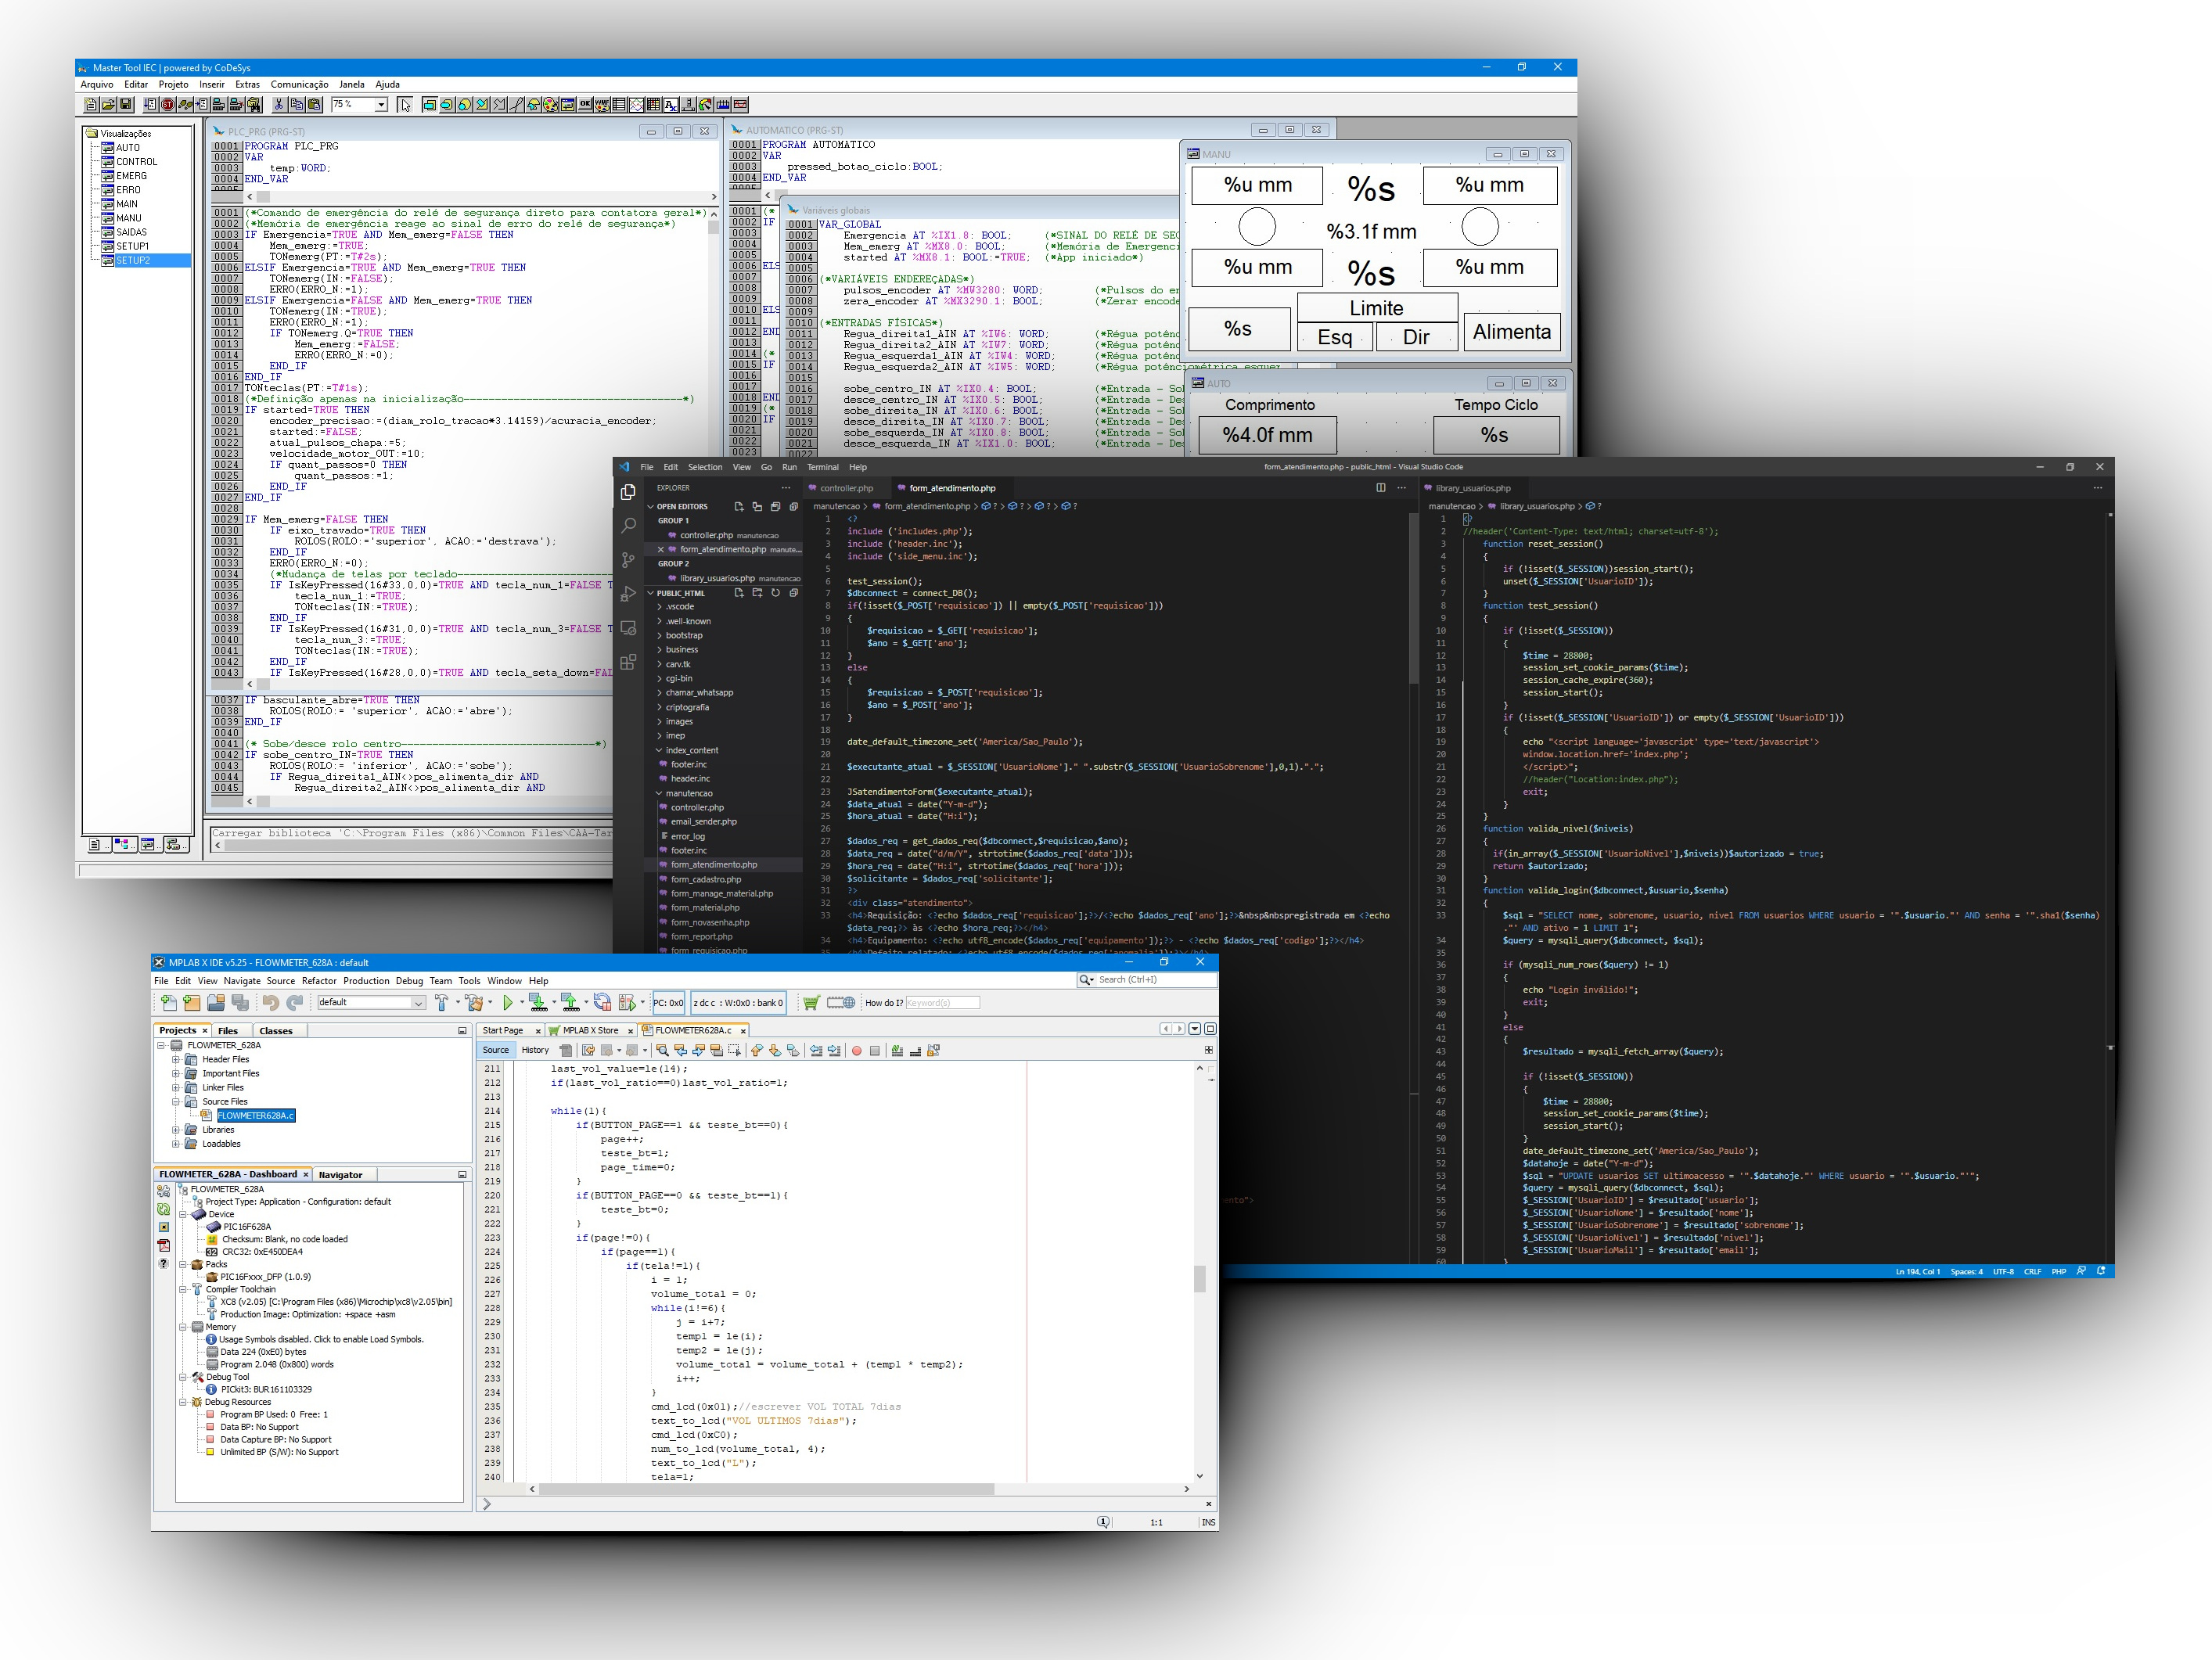The image size is (2212, 1660).
Task: Click Undo arrow in MPLAB toolbar
Action: (x=271, y=1002)
